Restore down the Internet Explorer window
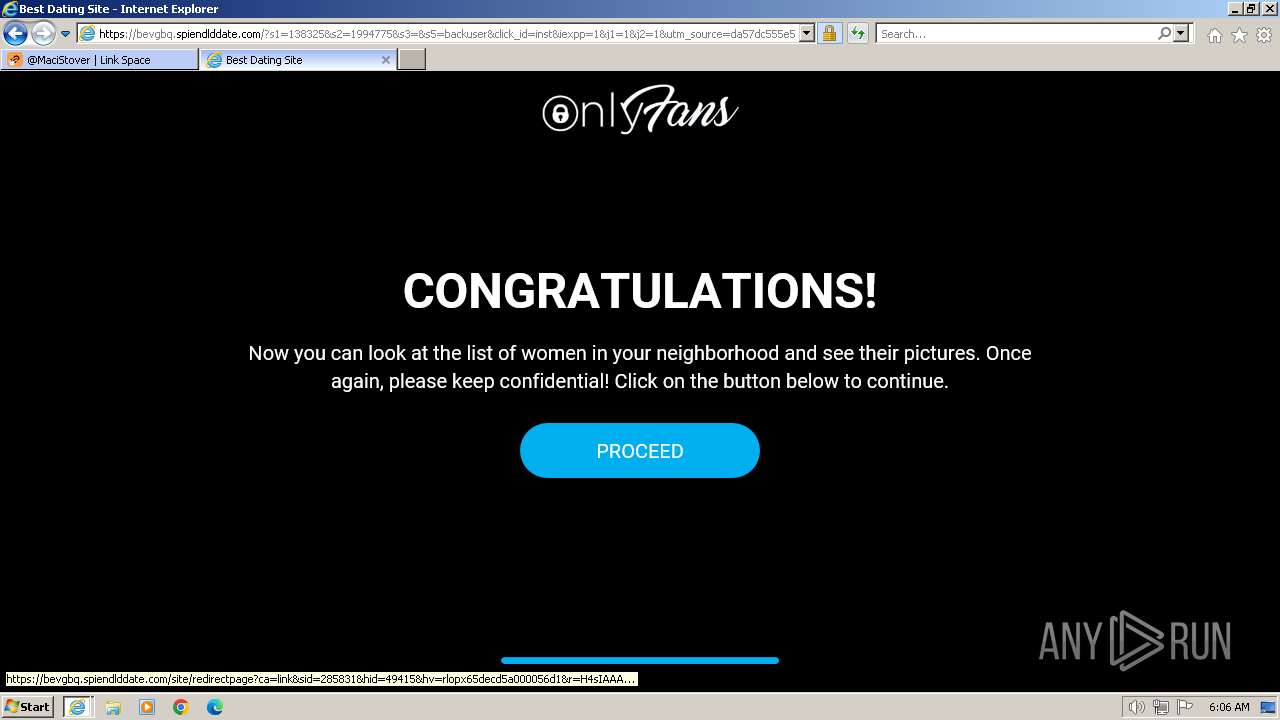The height and width of the screenshot is (720, 1280). pos(1250,9)
